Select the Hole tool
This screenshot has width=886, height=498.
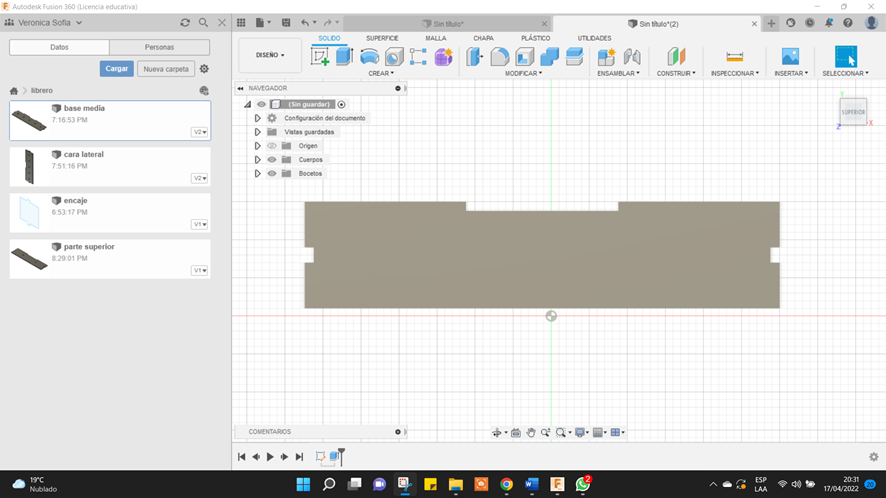[394, 57]
